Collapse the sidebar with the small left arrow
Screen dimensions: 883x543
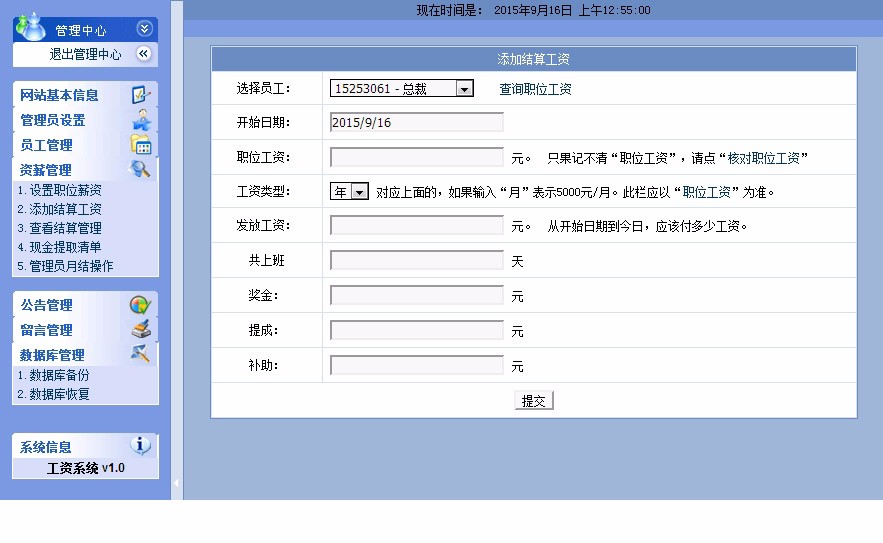click(x=176, y=483)
